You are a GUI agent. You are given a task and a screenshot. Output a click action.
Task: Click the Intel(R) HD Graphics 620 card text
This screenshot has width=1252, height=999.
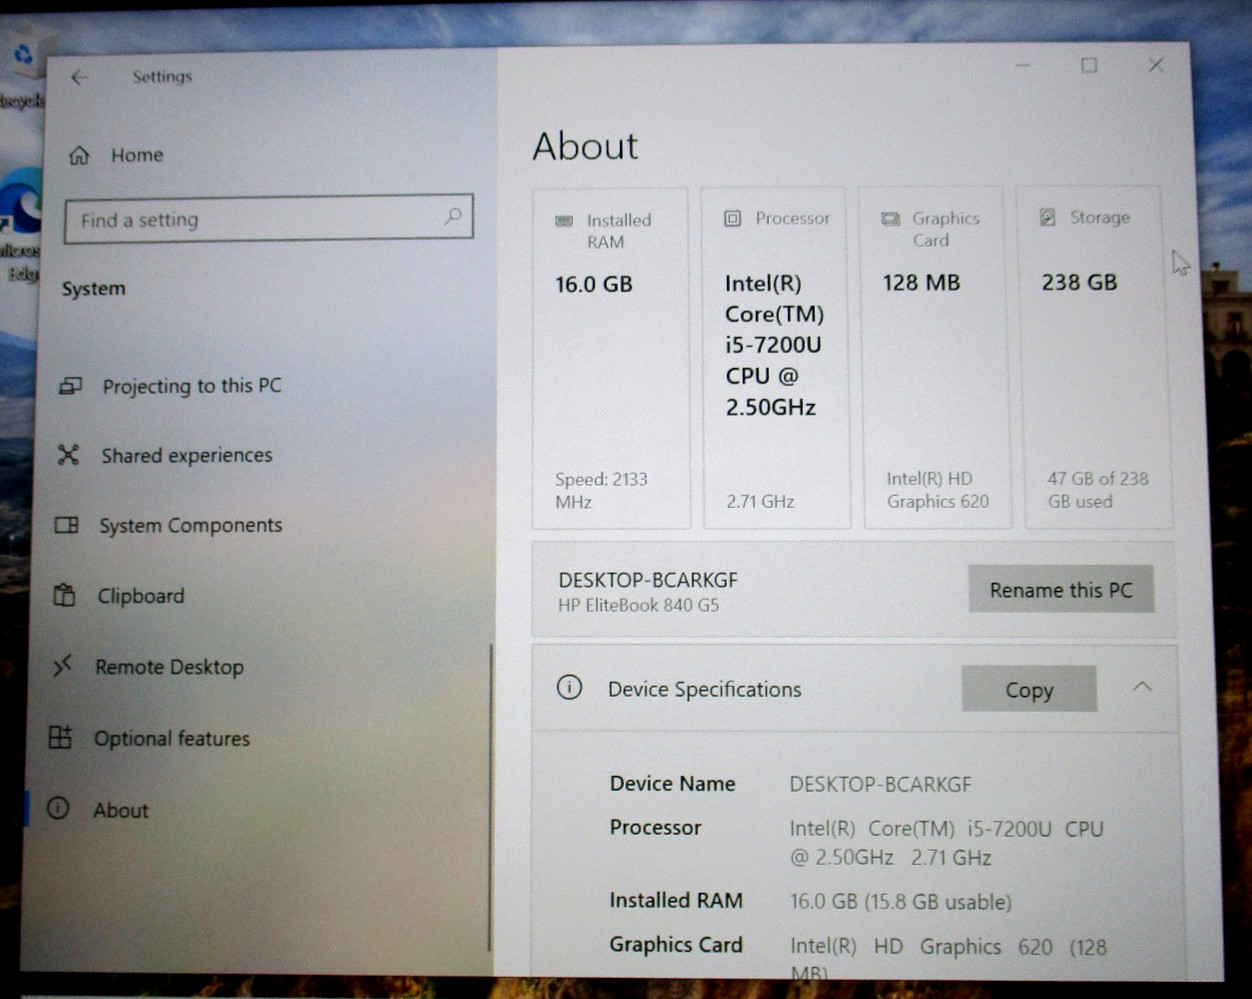tap(937, 490)
